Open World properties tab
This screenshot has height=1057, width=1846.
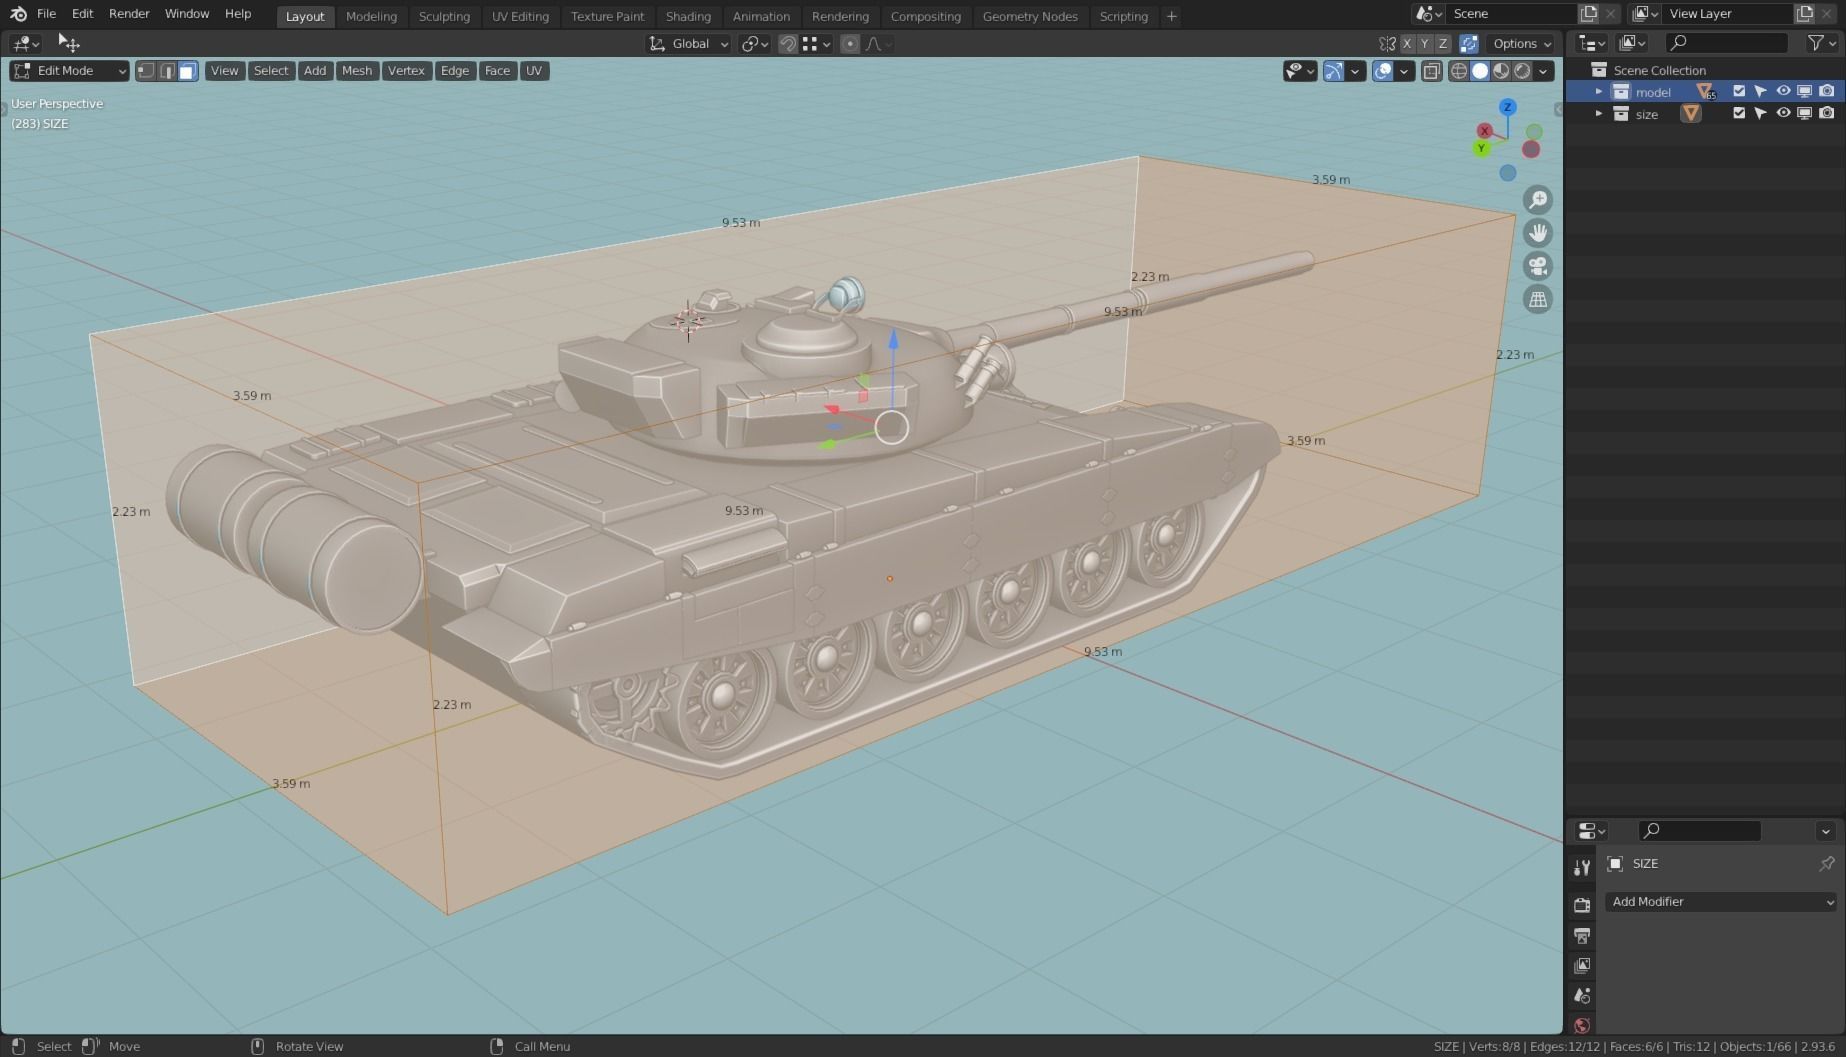(x=1582, y=1025)
